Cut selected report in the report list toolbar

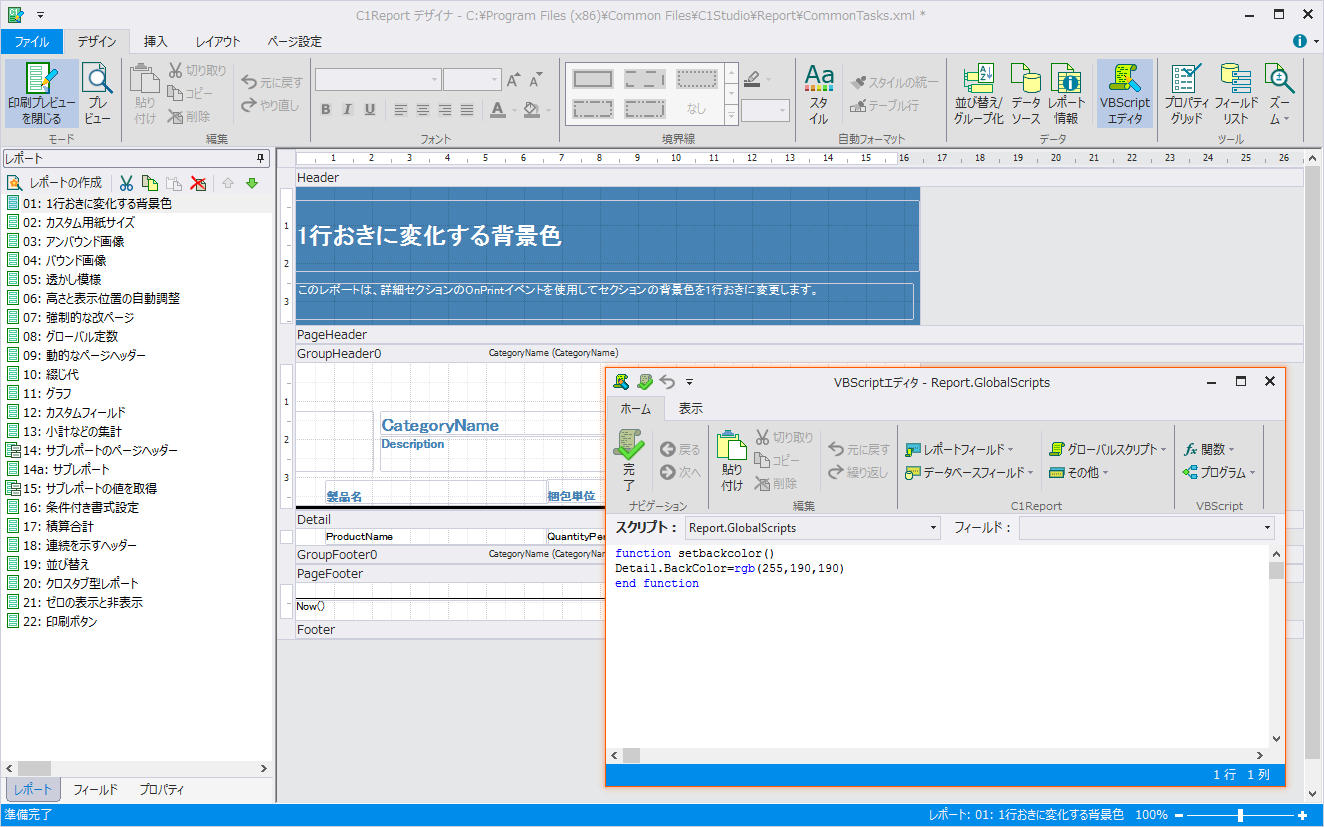pos(126,183)
